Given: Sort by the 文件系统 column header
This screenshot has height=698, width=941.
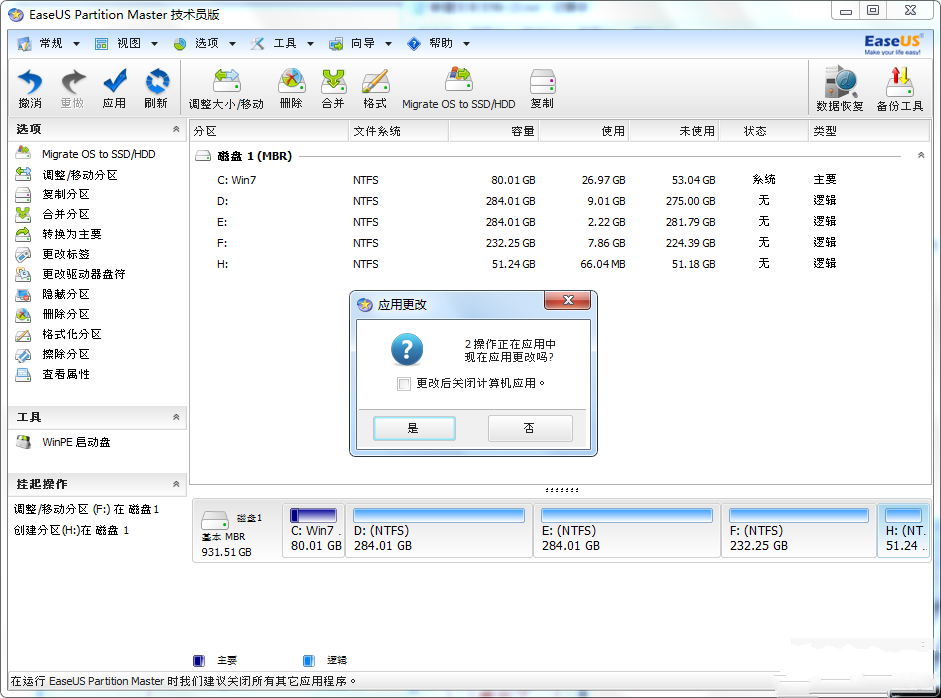Looking at the screenshot, I should point(399,131).
